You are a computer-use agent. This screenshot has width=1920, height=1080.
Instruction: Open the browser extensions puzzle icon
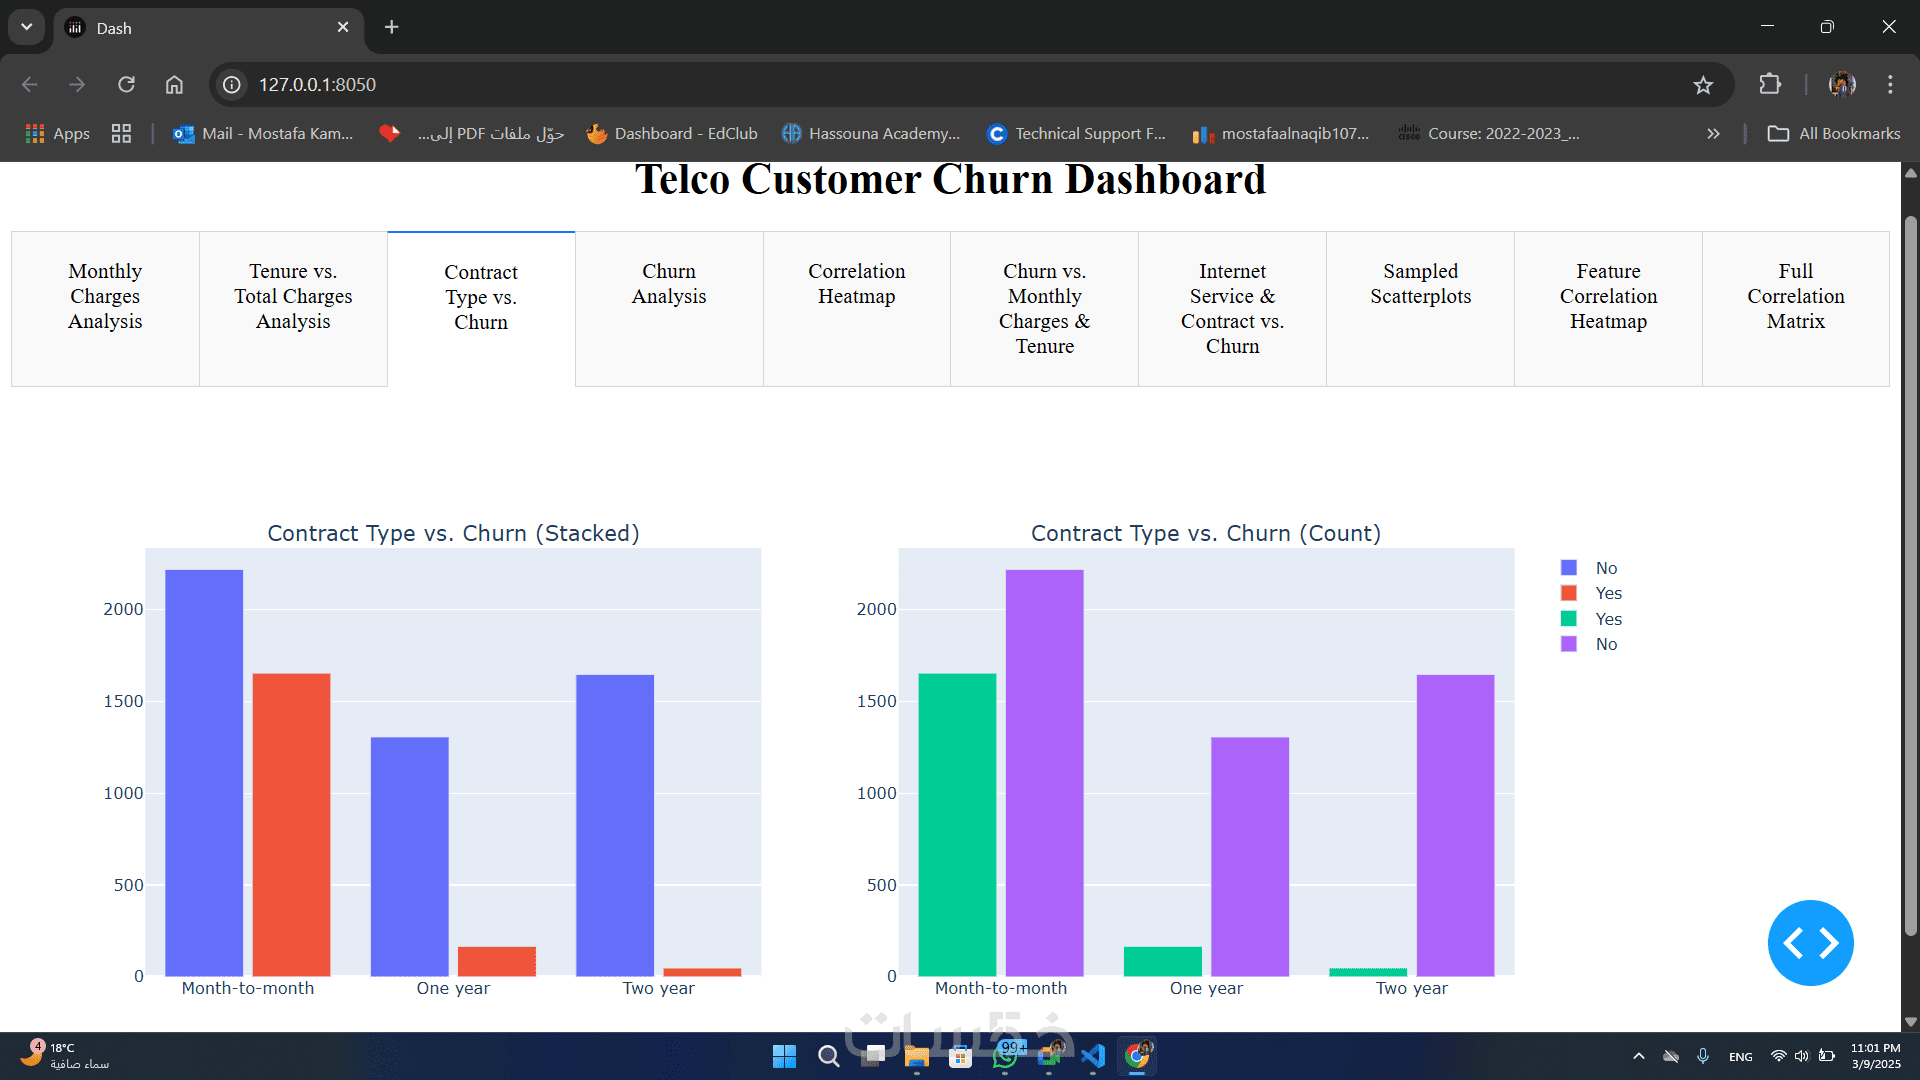[1770, 85]
